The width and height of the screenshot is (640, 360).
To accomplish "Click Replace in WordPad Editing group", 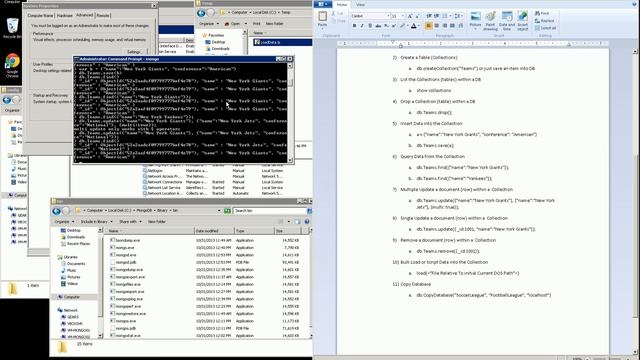I will pyautogui.click(x=544, y=21).
